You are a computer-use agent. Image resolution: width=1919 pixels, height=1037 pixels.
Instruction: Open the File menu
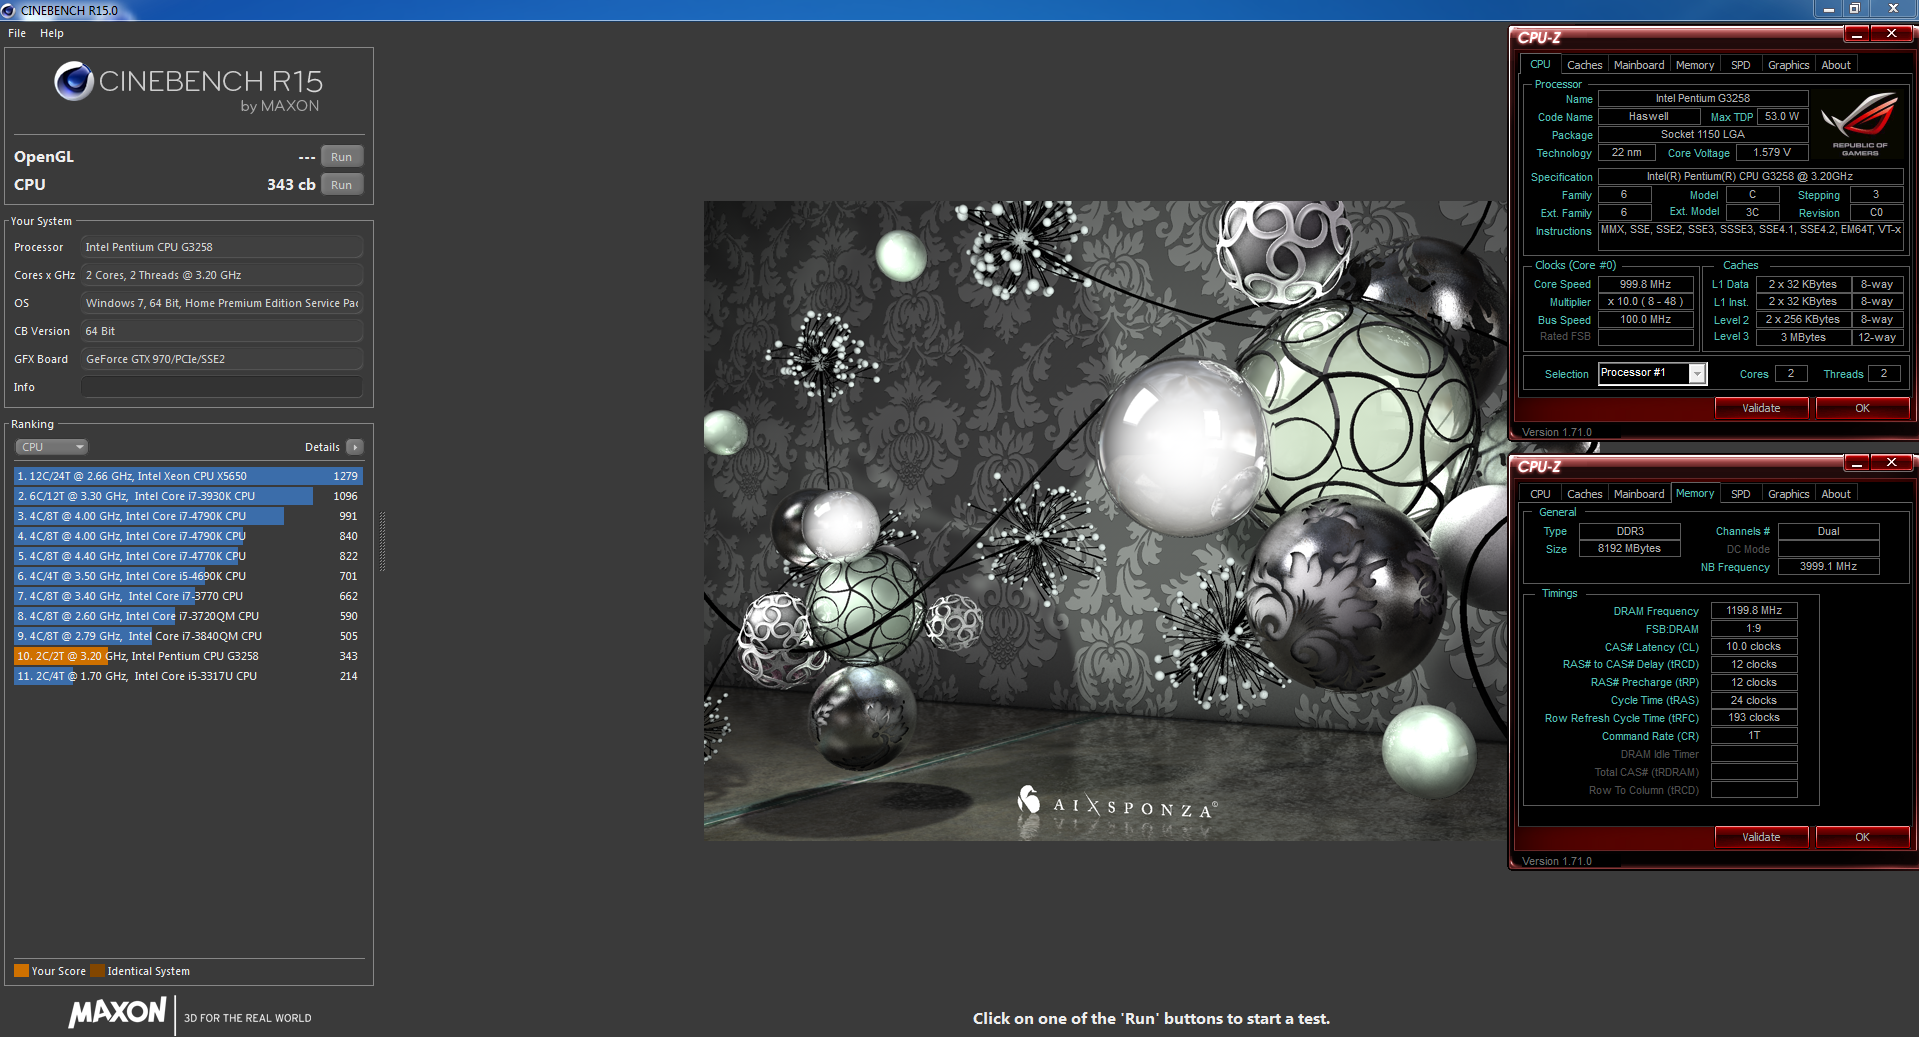click(17, 33)
